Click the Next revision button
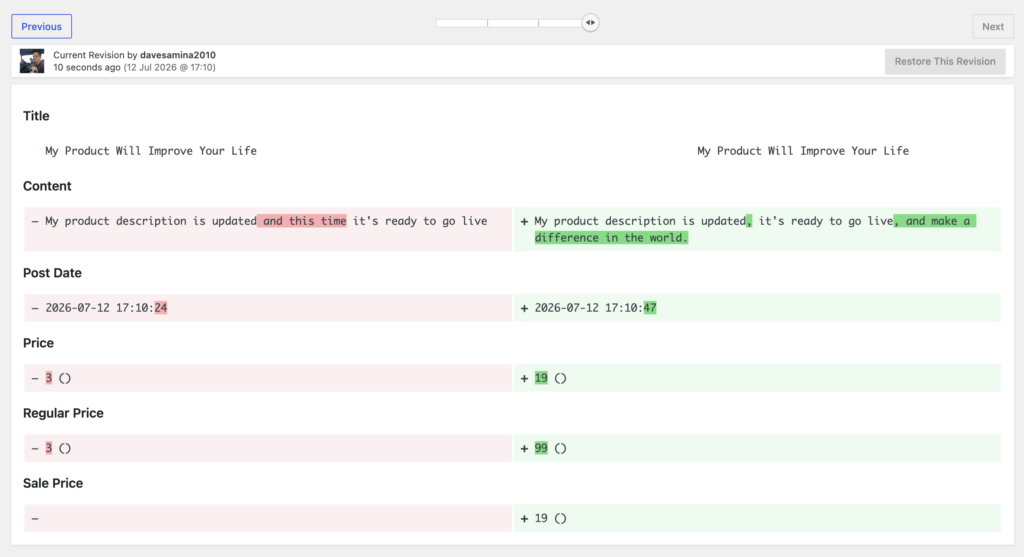This screenshot has width=1024, height=557. (993, 27)
